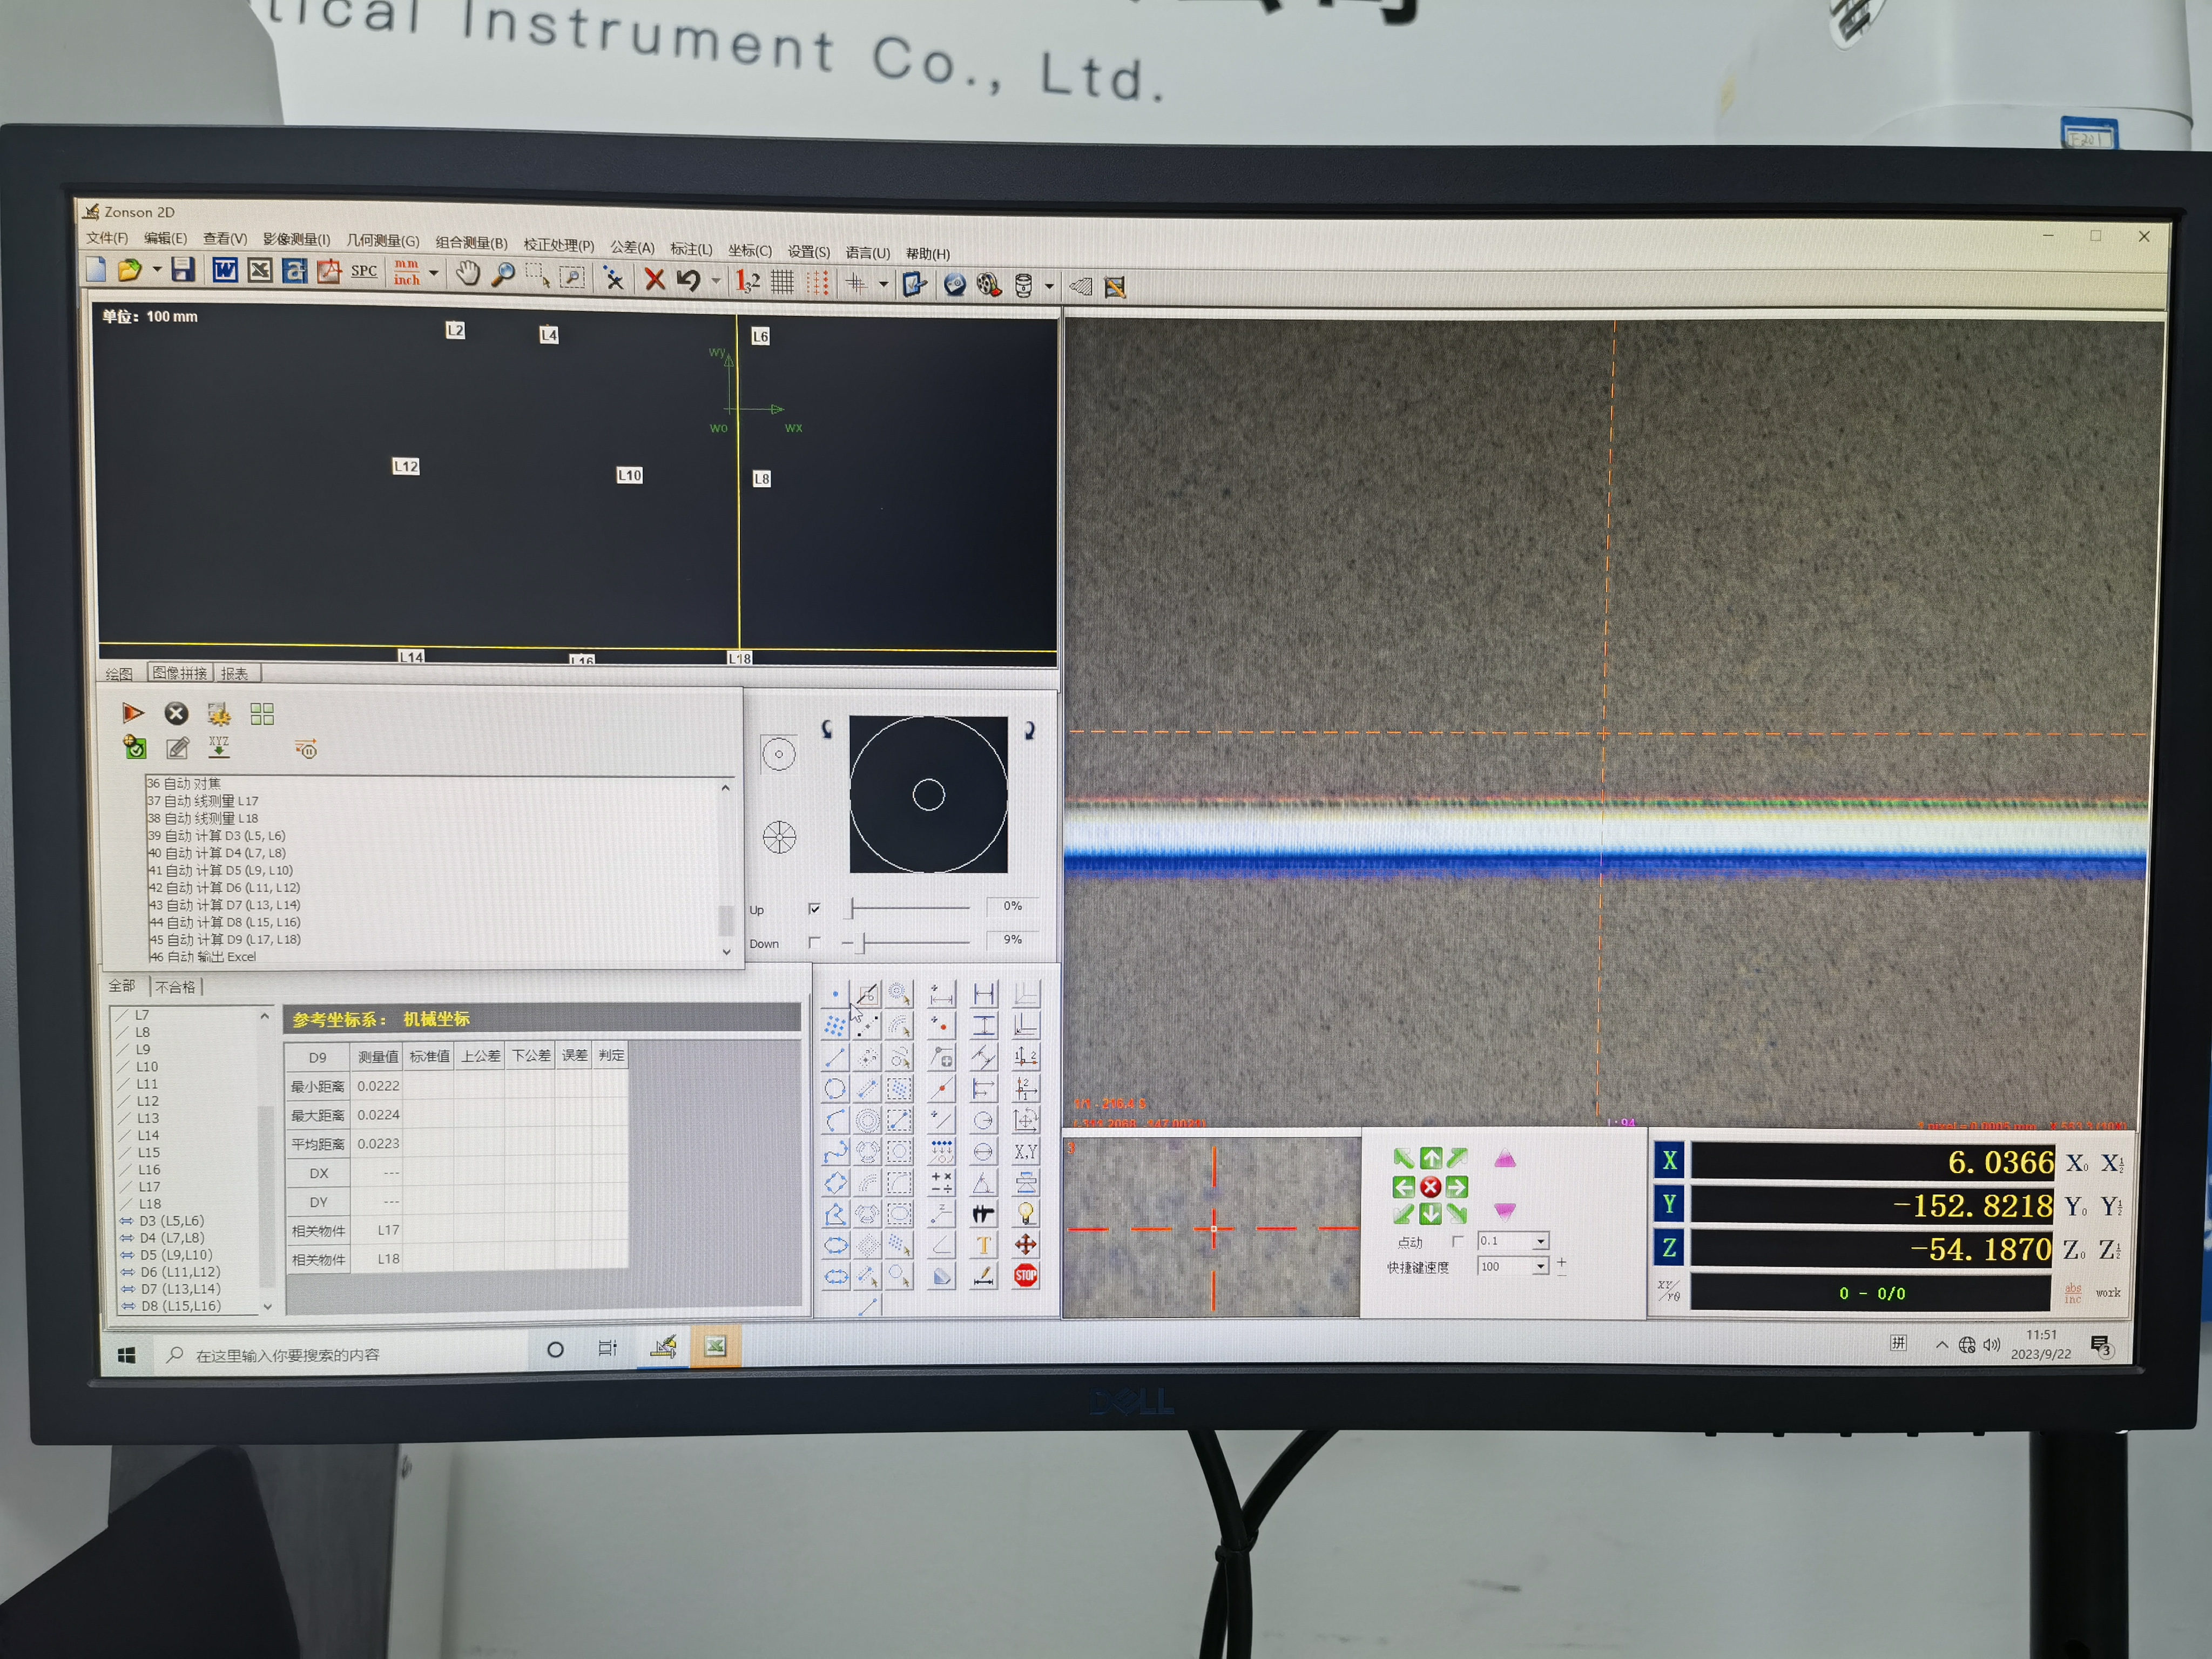Run the program with the play icon

tap(132, 713)
